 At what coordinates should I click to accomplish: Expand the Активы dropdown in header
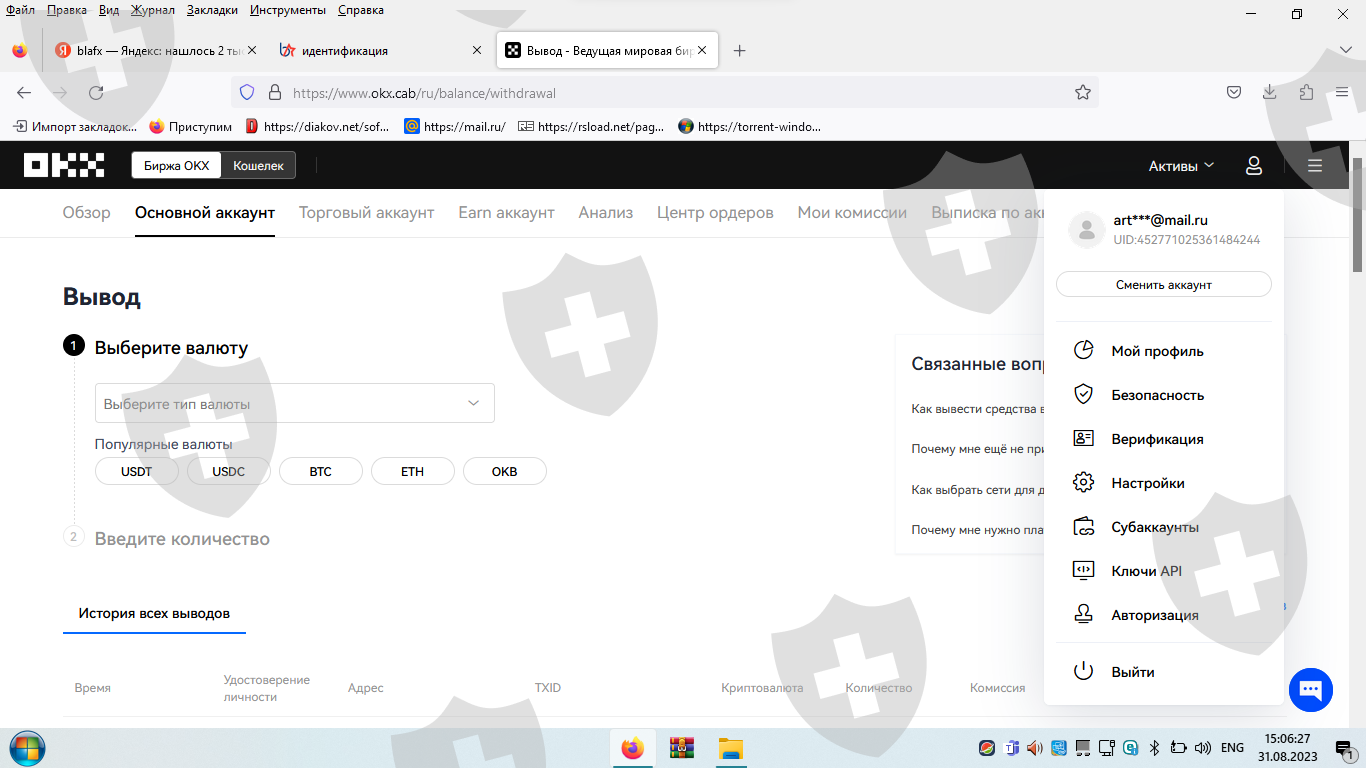click(1181, 166)
